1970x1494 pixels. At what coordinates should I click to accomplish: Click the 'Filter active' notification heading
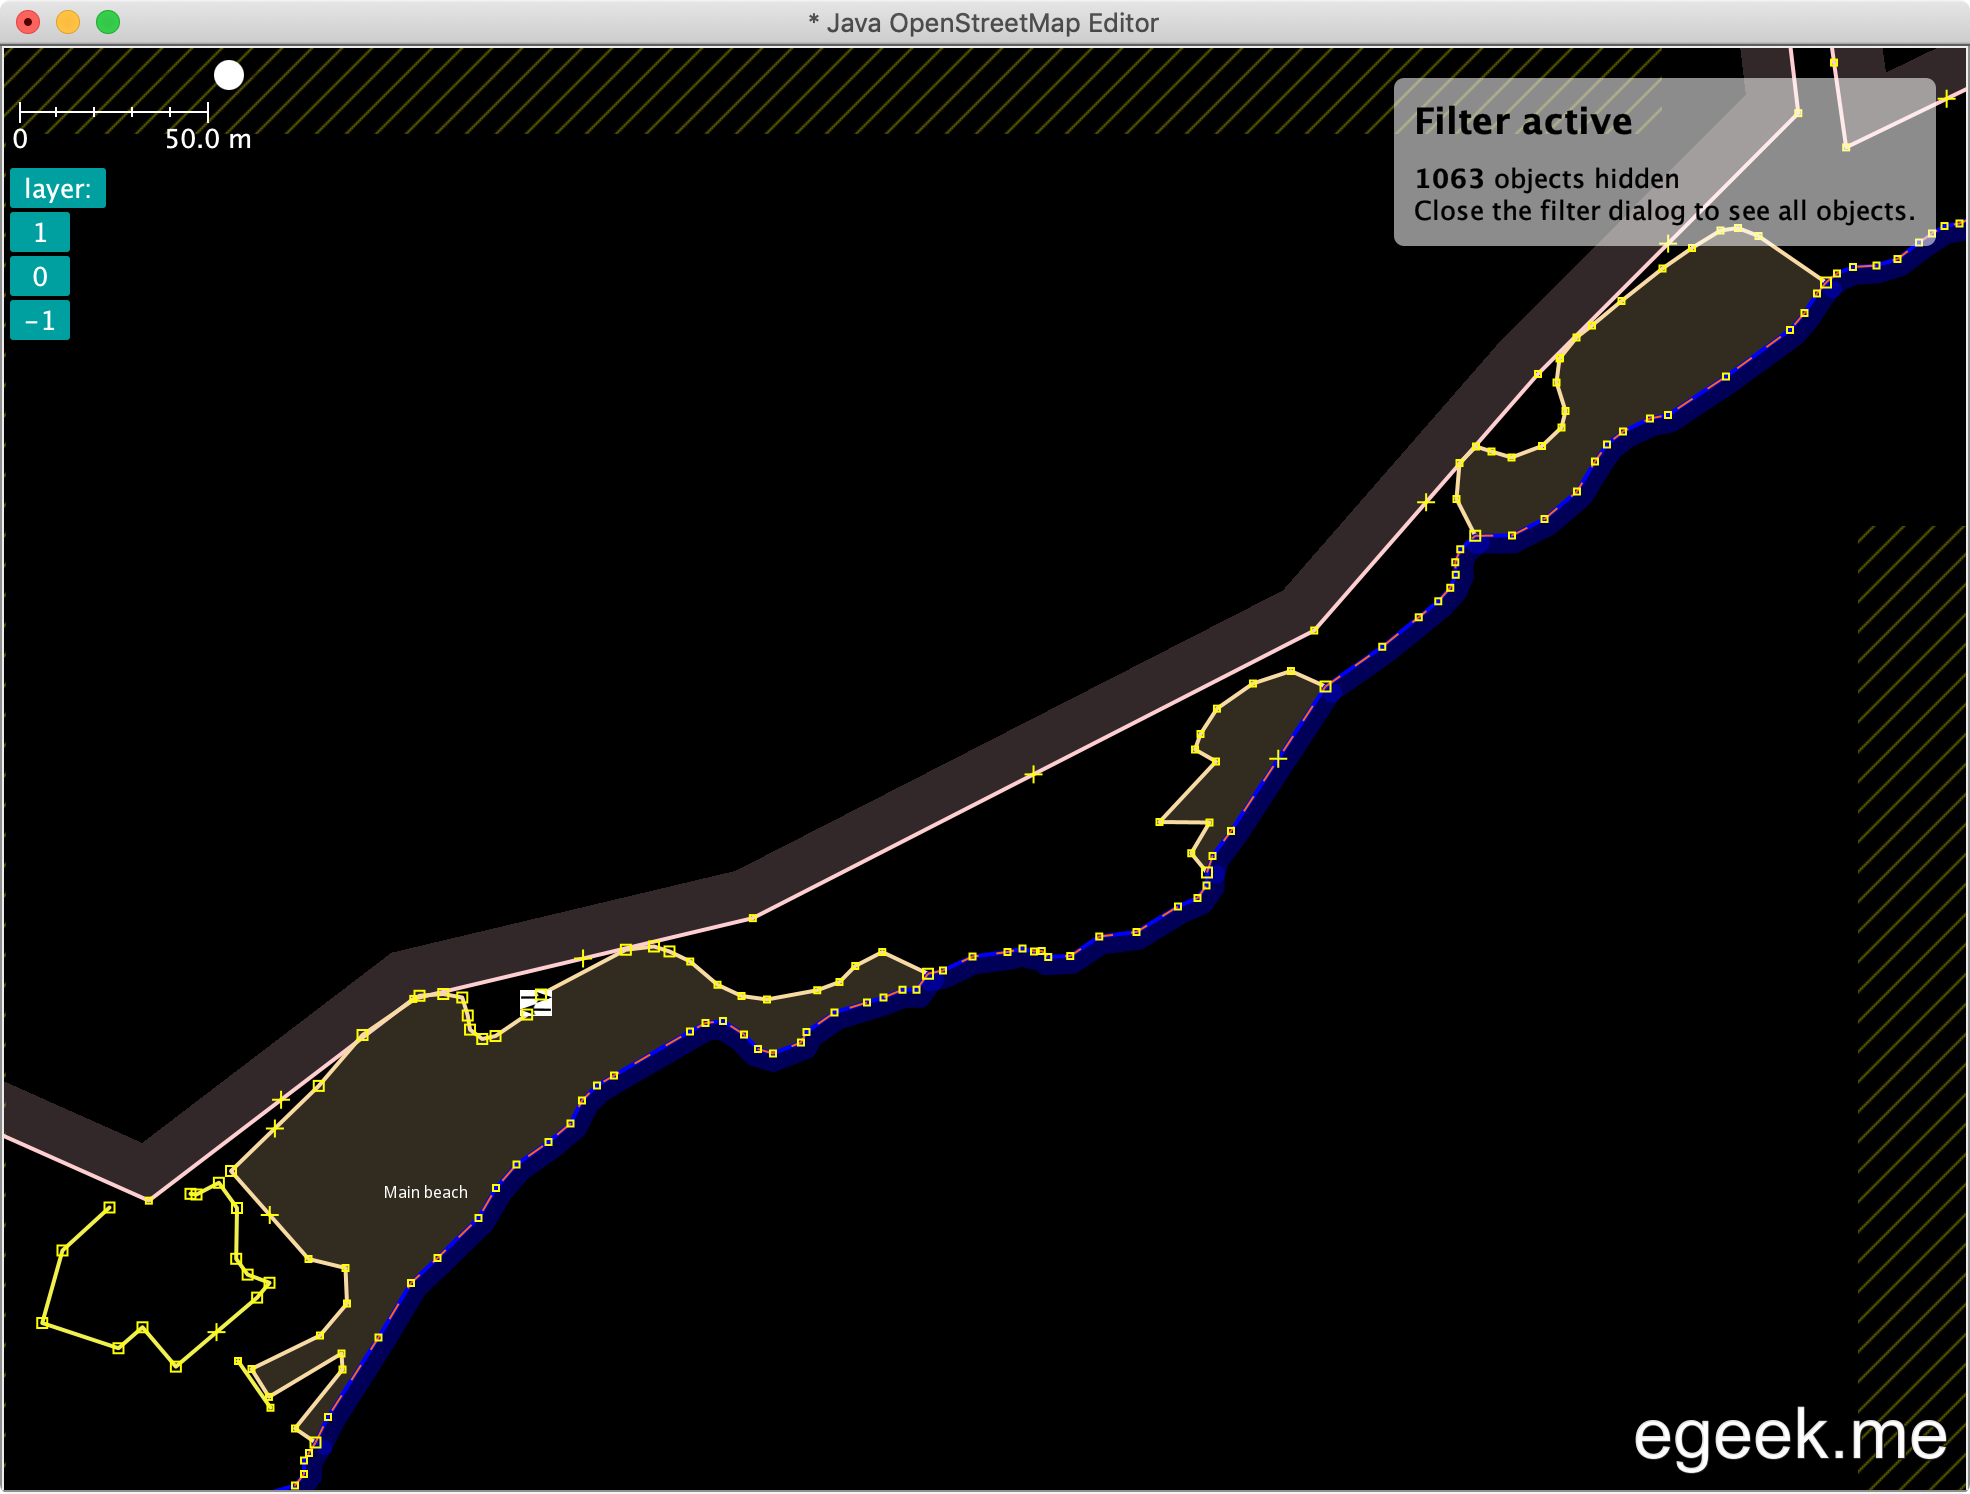point(1522,122)
